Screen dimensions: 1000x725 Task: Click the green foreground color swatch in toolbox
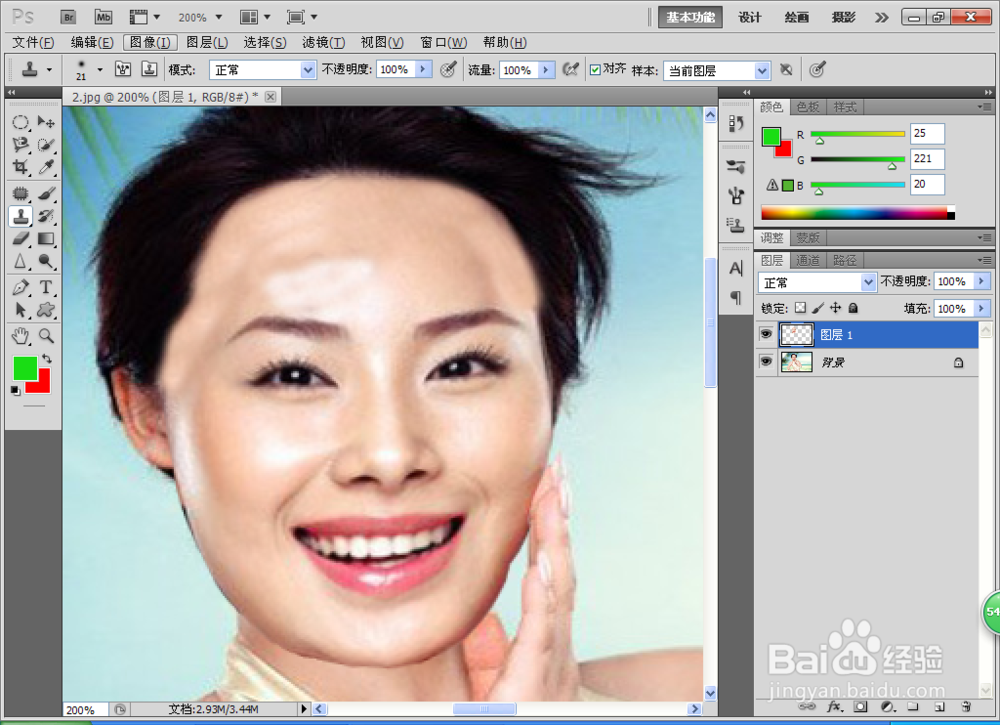(x=25, y=368)
